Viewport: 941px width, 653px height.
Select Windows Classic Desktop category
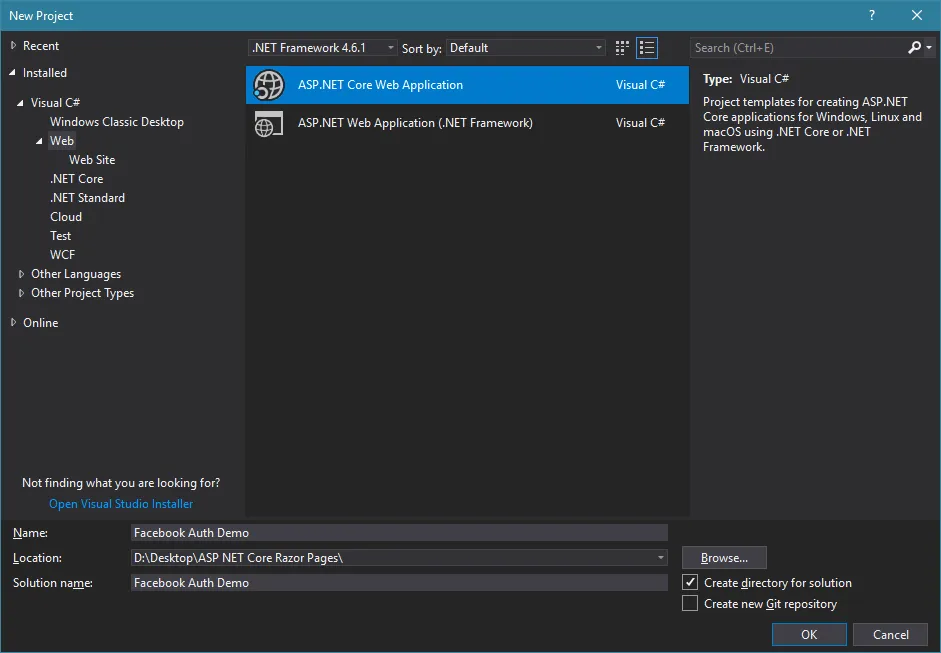tap(117, 122)
